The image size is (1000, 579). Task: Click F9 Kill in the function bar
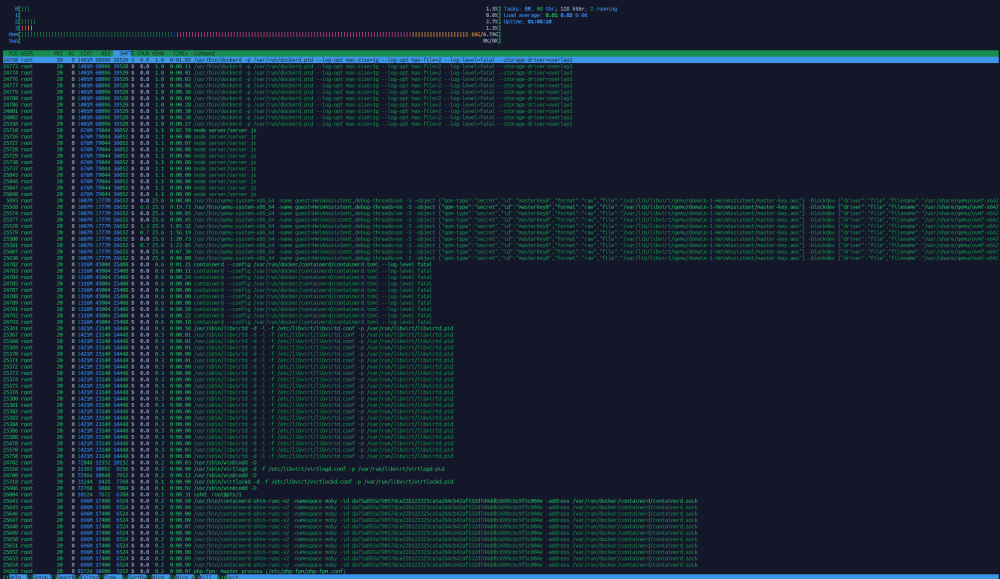point(205,576)
